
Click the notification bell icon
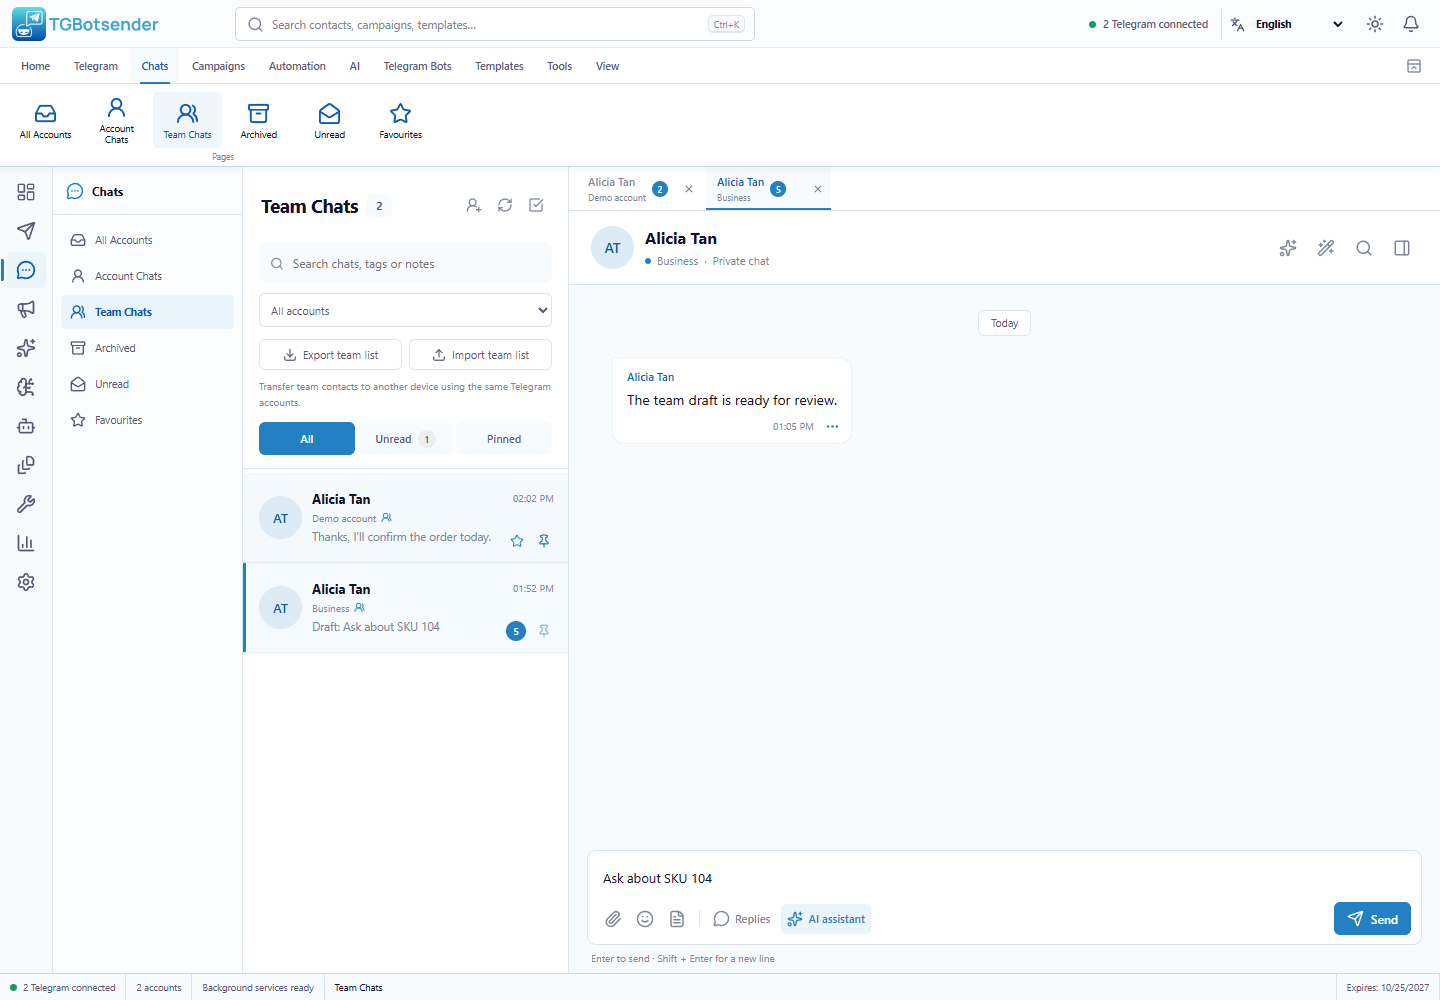(1411, 24)
